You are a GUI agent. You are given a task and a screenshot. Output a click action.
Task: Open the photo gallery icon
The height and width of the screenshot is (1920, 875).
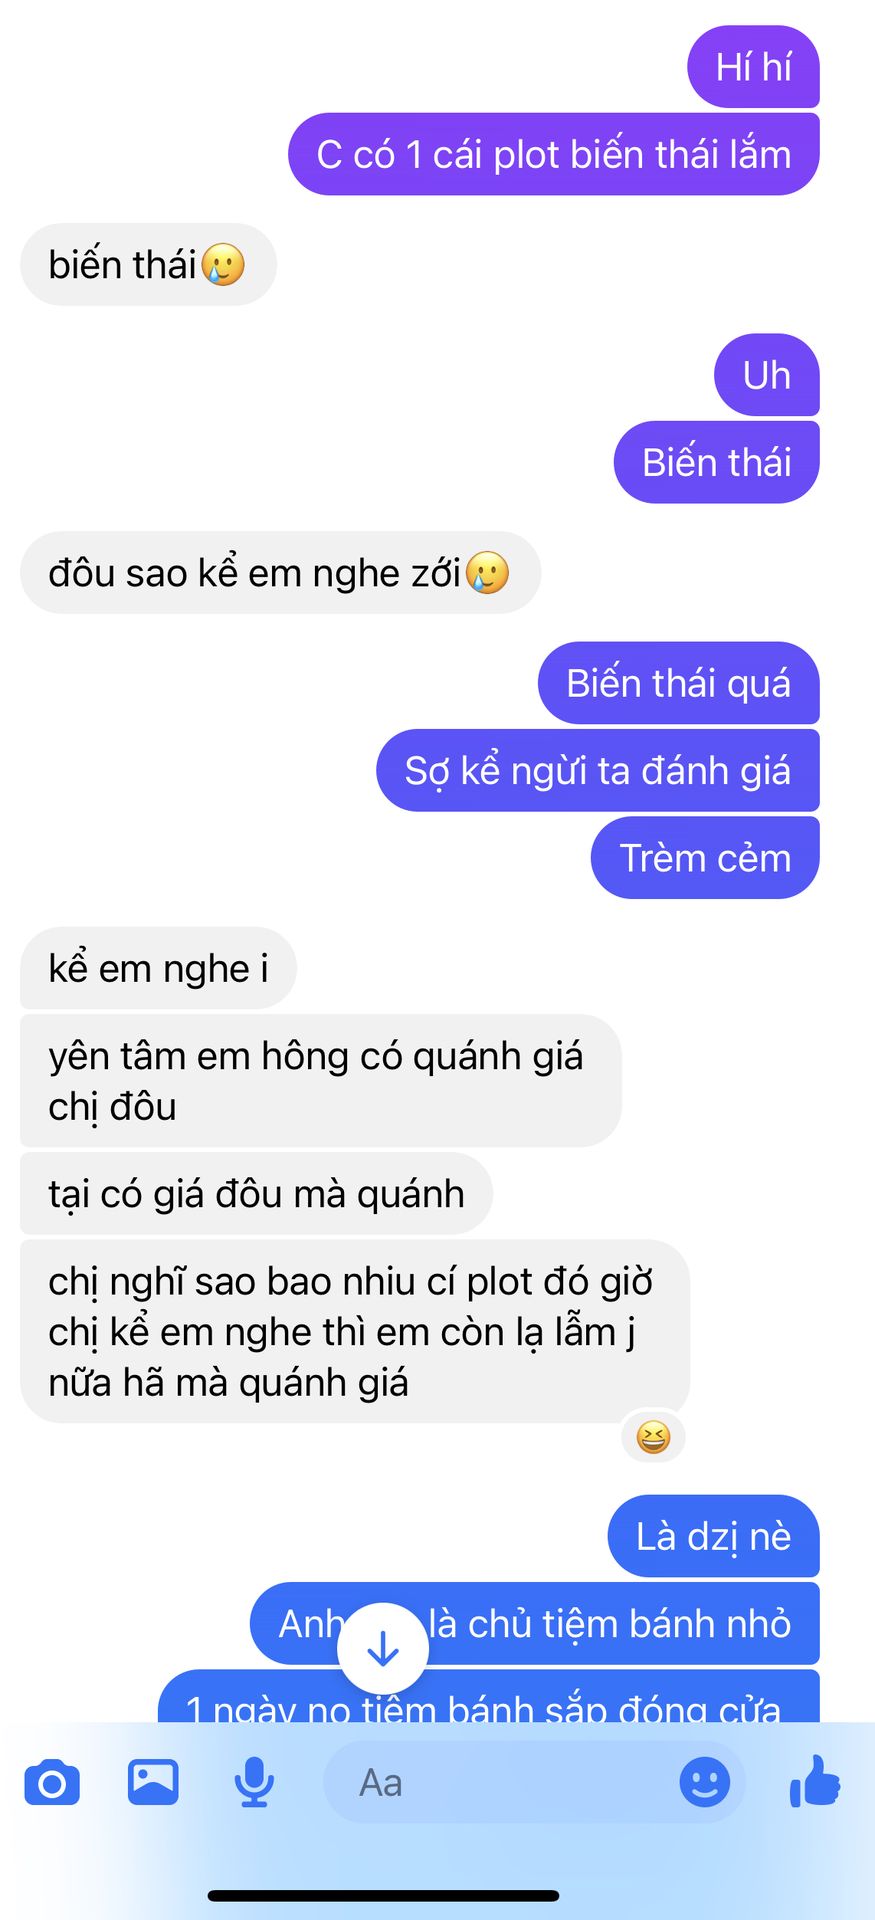pyautogui.click(x=153, y=1782)
